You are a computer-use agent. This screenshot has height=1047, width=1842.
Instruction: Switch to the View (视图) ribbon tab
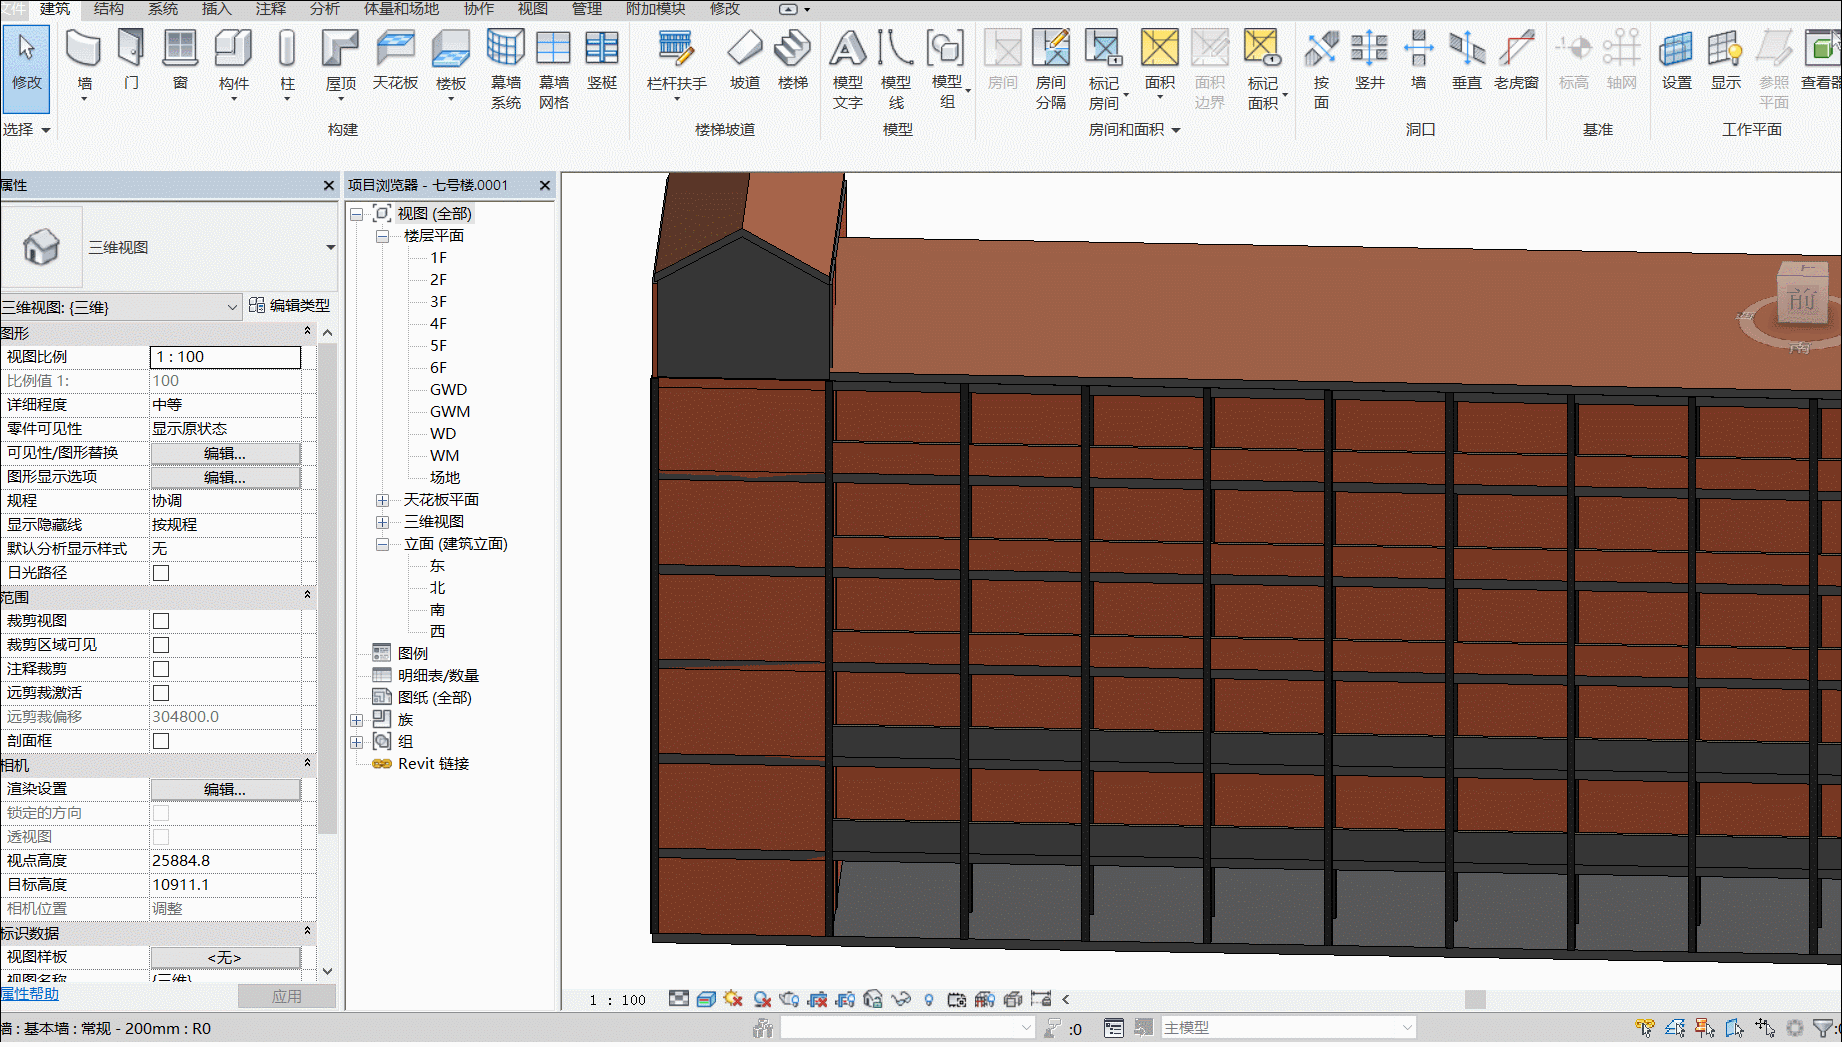[533, 9]
